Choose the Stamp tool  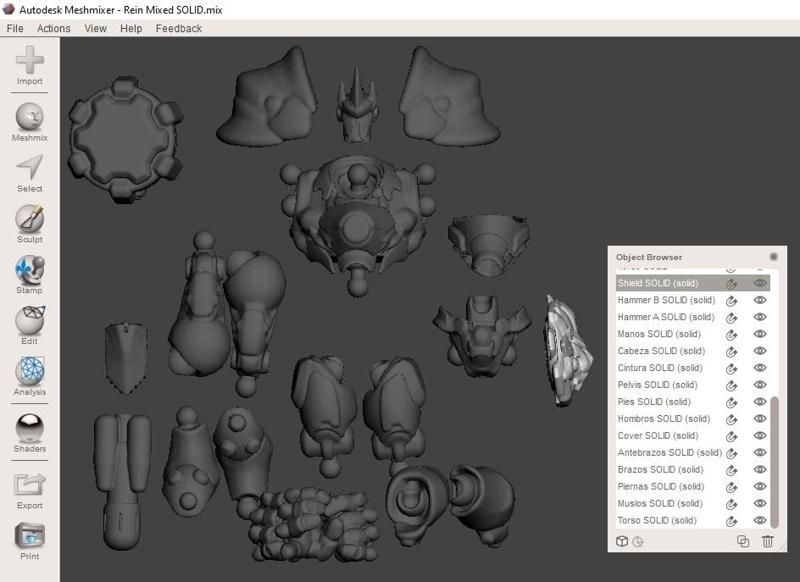[x=30, y=274]
